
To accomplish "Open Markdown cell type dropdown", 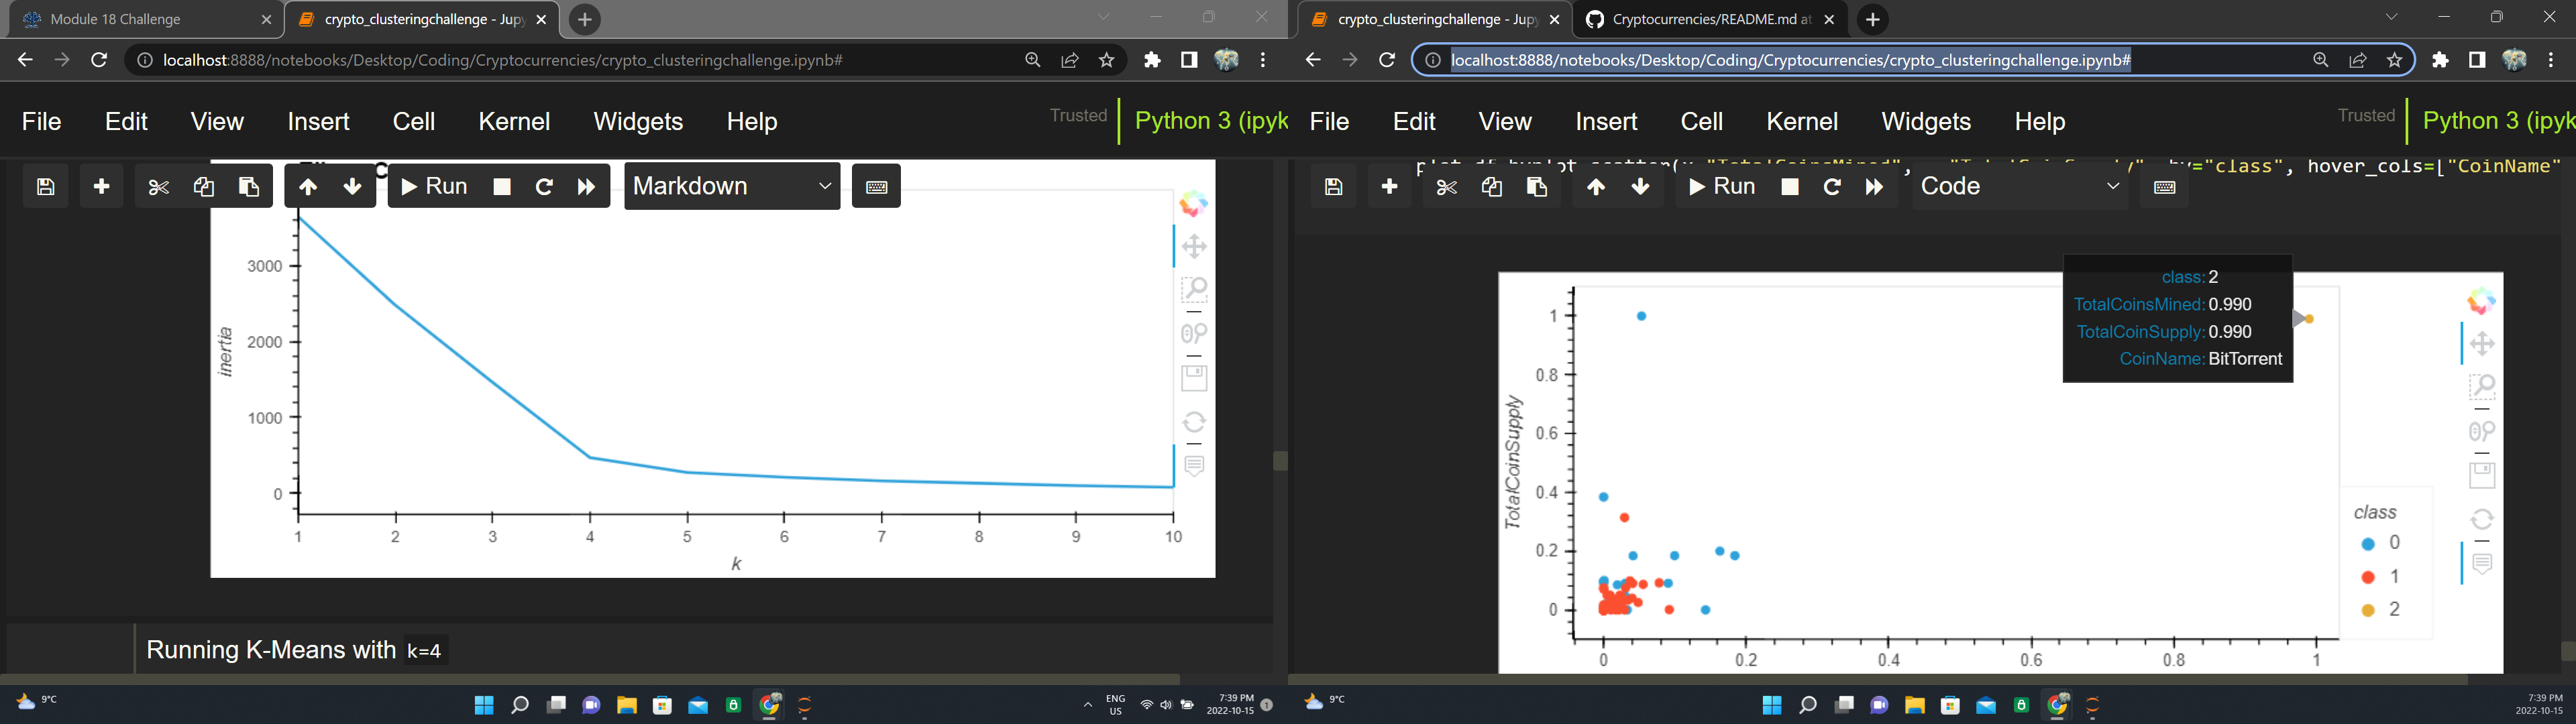I will [732, 187].
